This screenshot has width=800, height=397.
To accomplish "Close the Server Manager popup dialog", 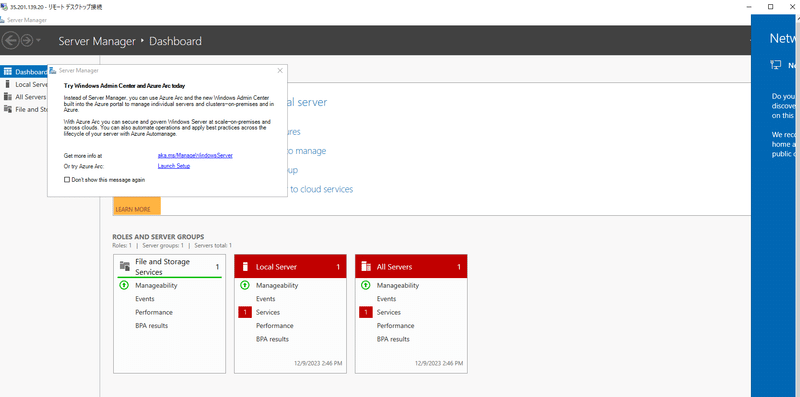I will (x=280, y=70).
